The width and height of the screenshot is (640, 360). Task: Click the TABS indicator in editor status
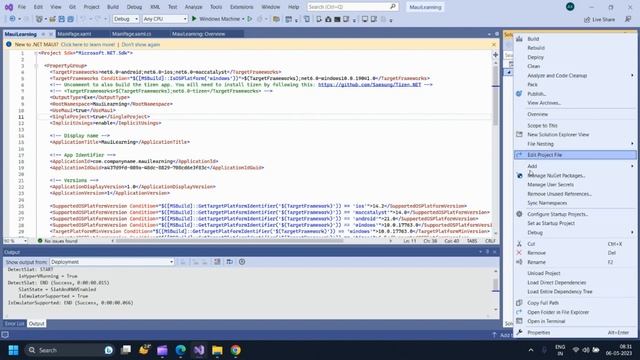472,241
